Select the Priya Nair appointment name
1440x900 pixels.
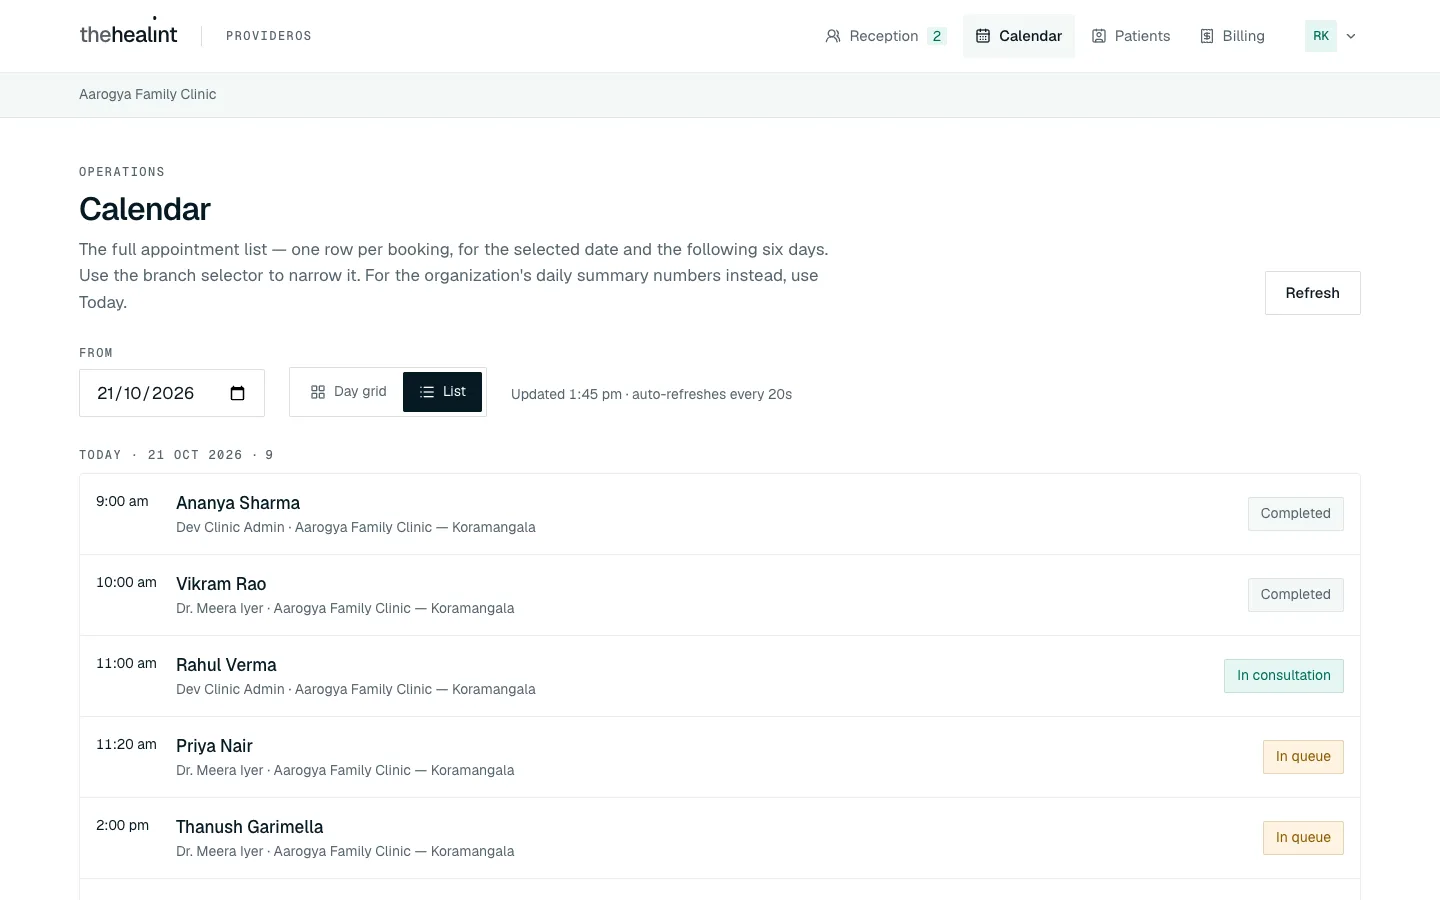[x=214, y=746]
